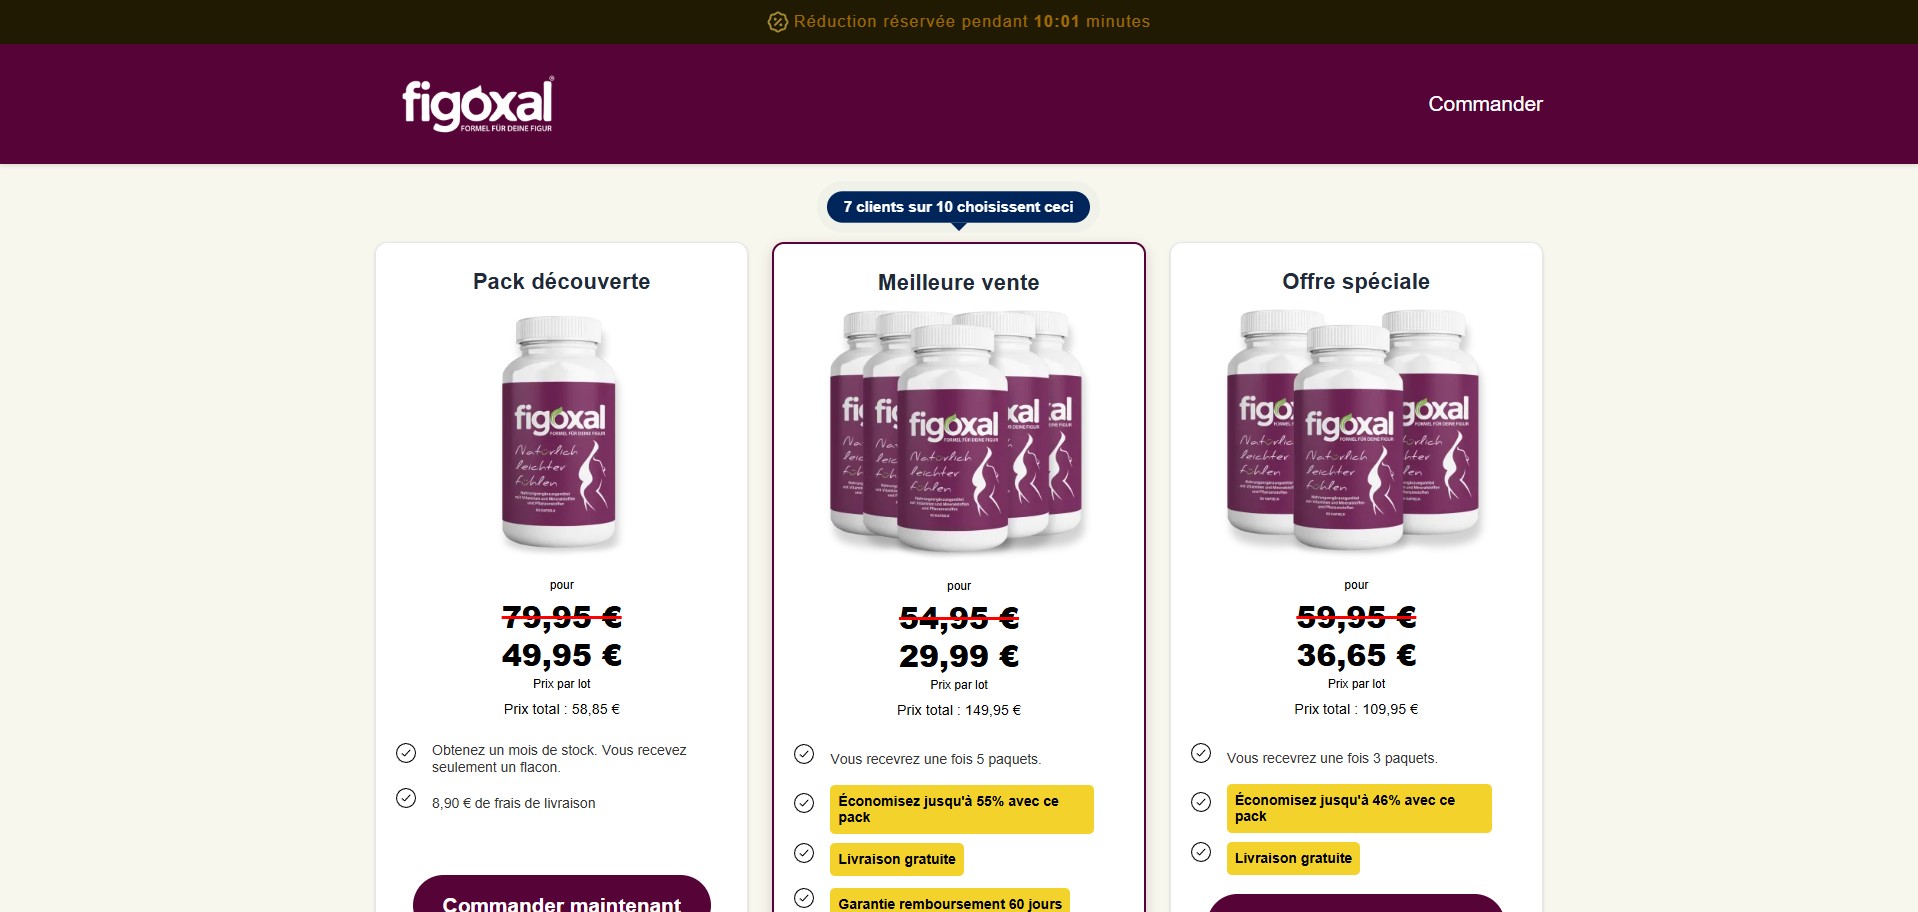Click 'Livraison gratuite' tag in Offre spéciale
The width and height of the screenshot is (1918, 912).
[x=1293, y=858]
